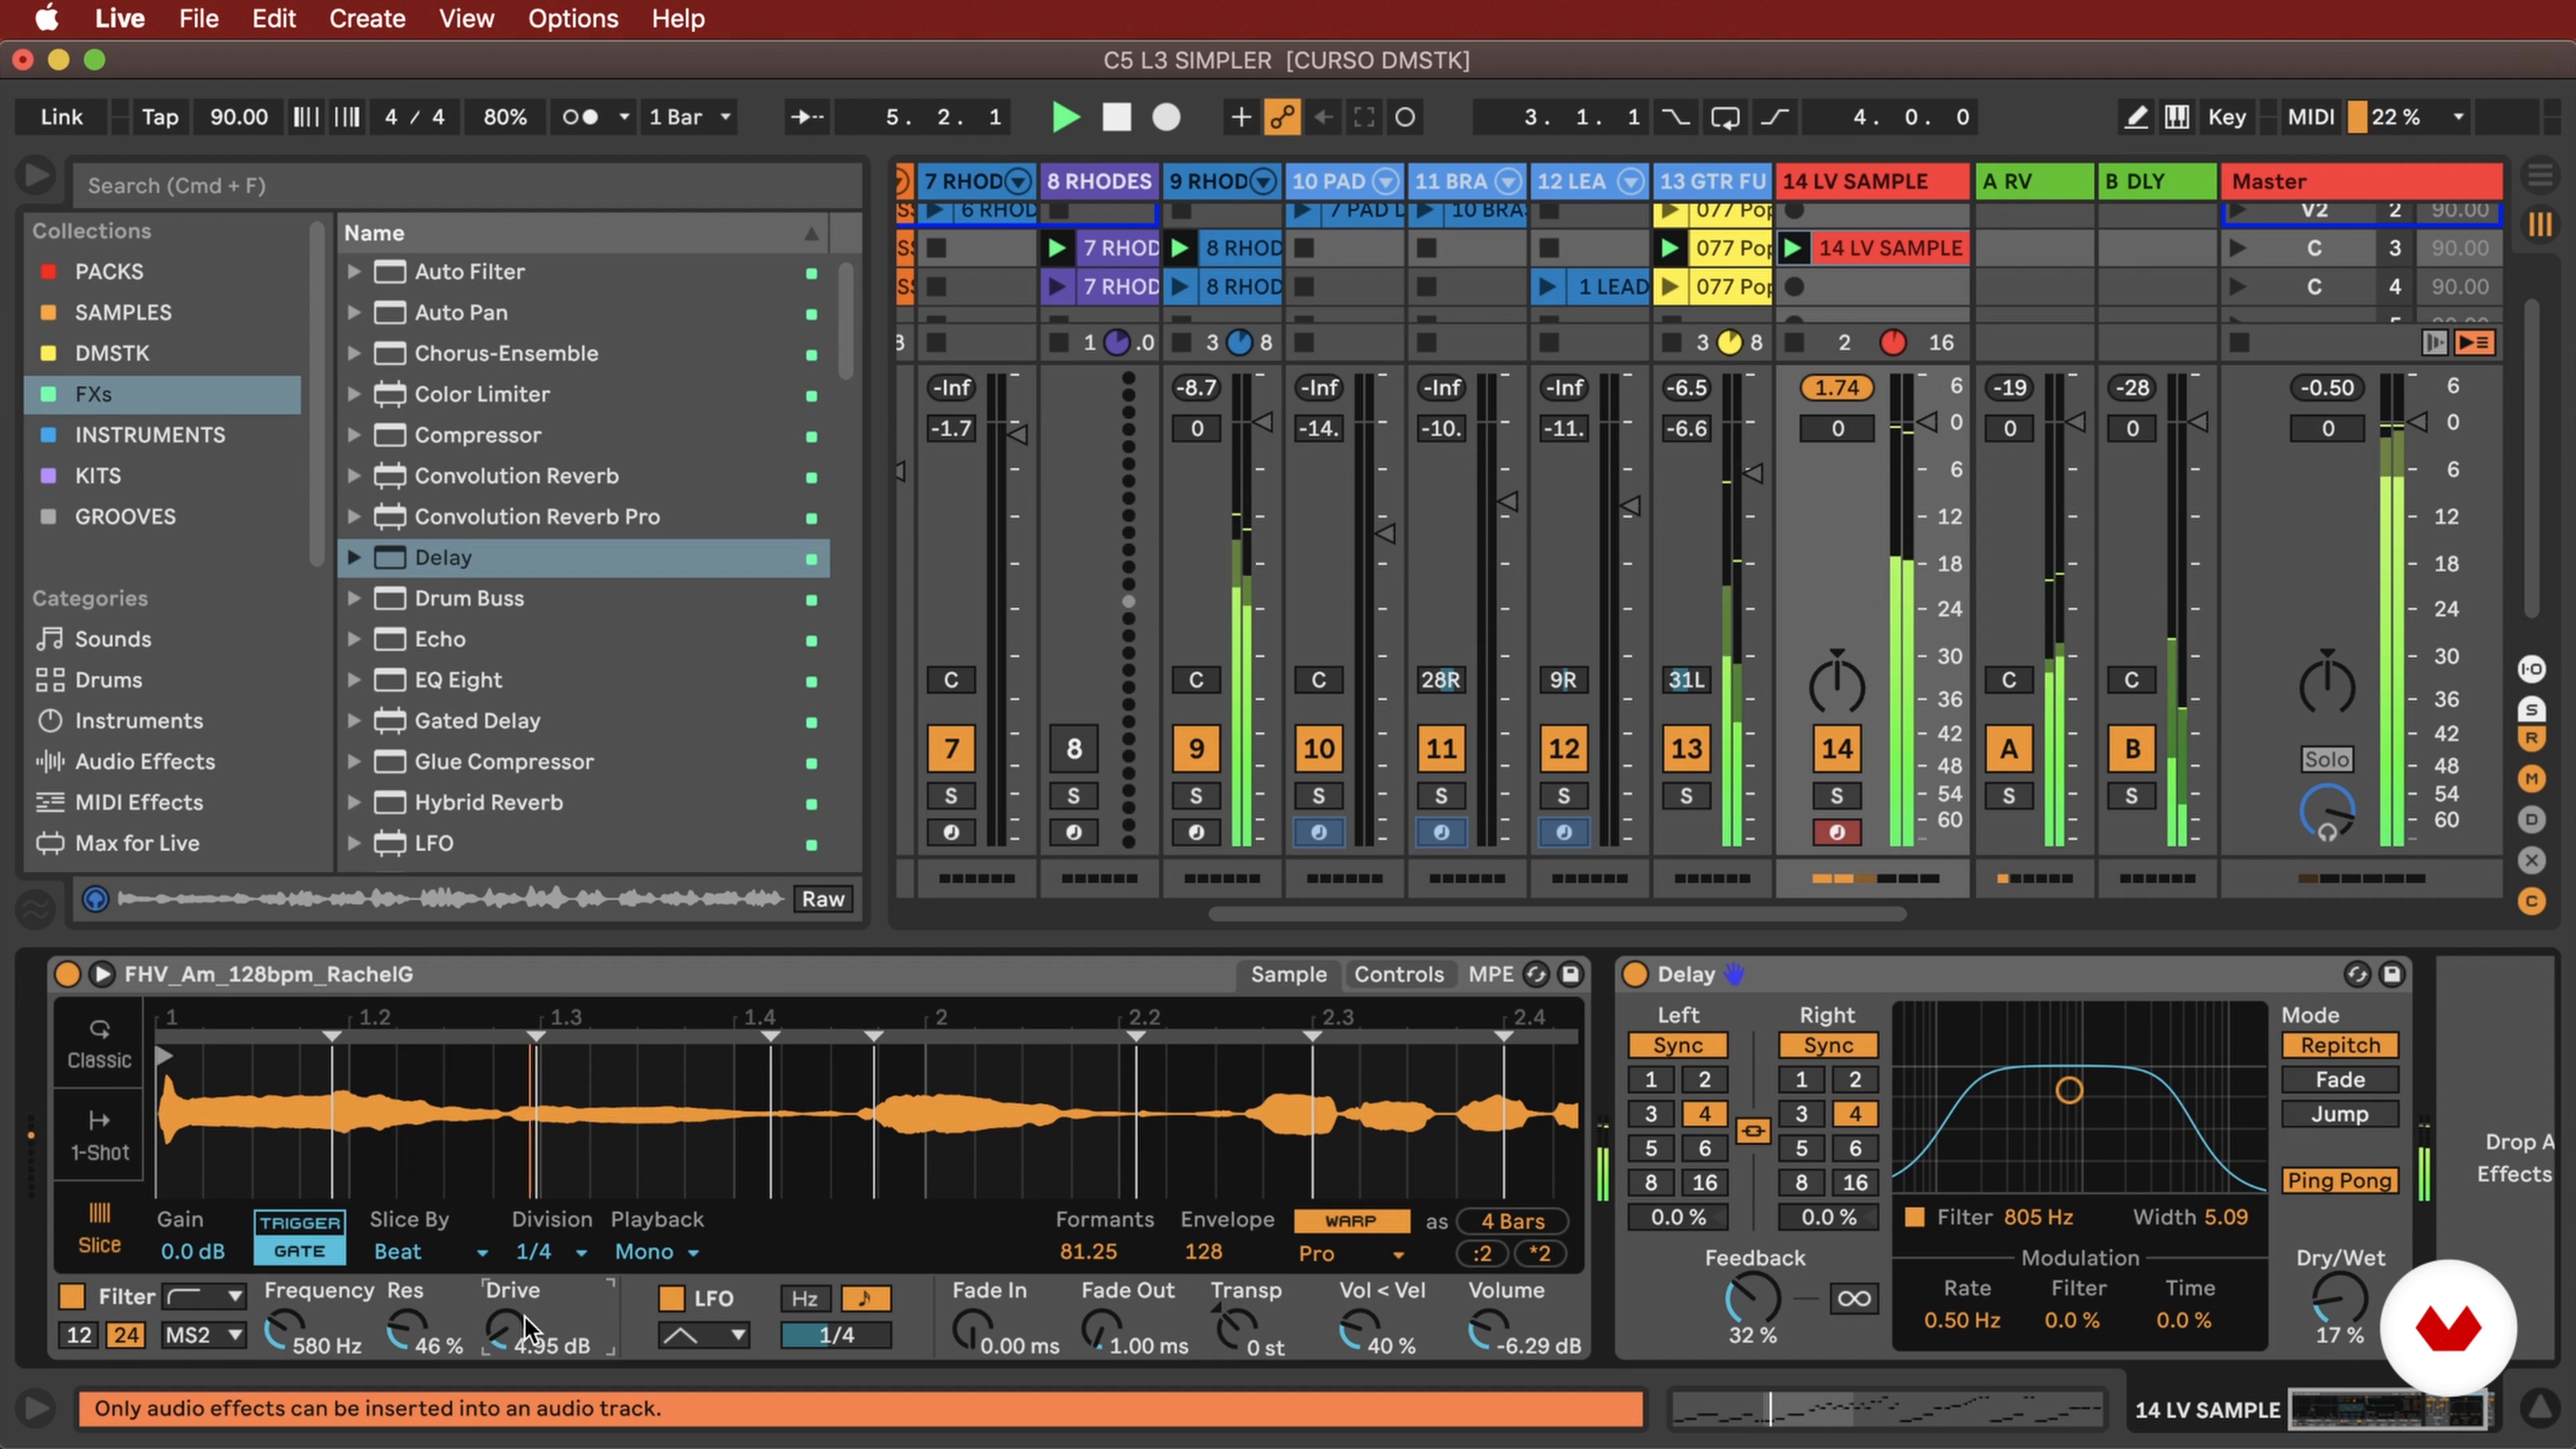Switch to the Controls tab in Simpler
This screenshot has height=1449, width=2576.
click(1398, 974)
